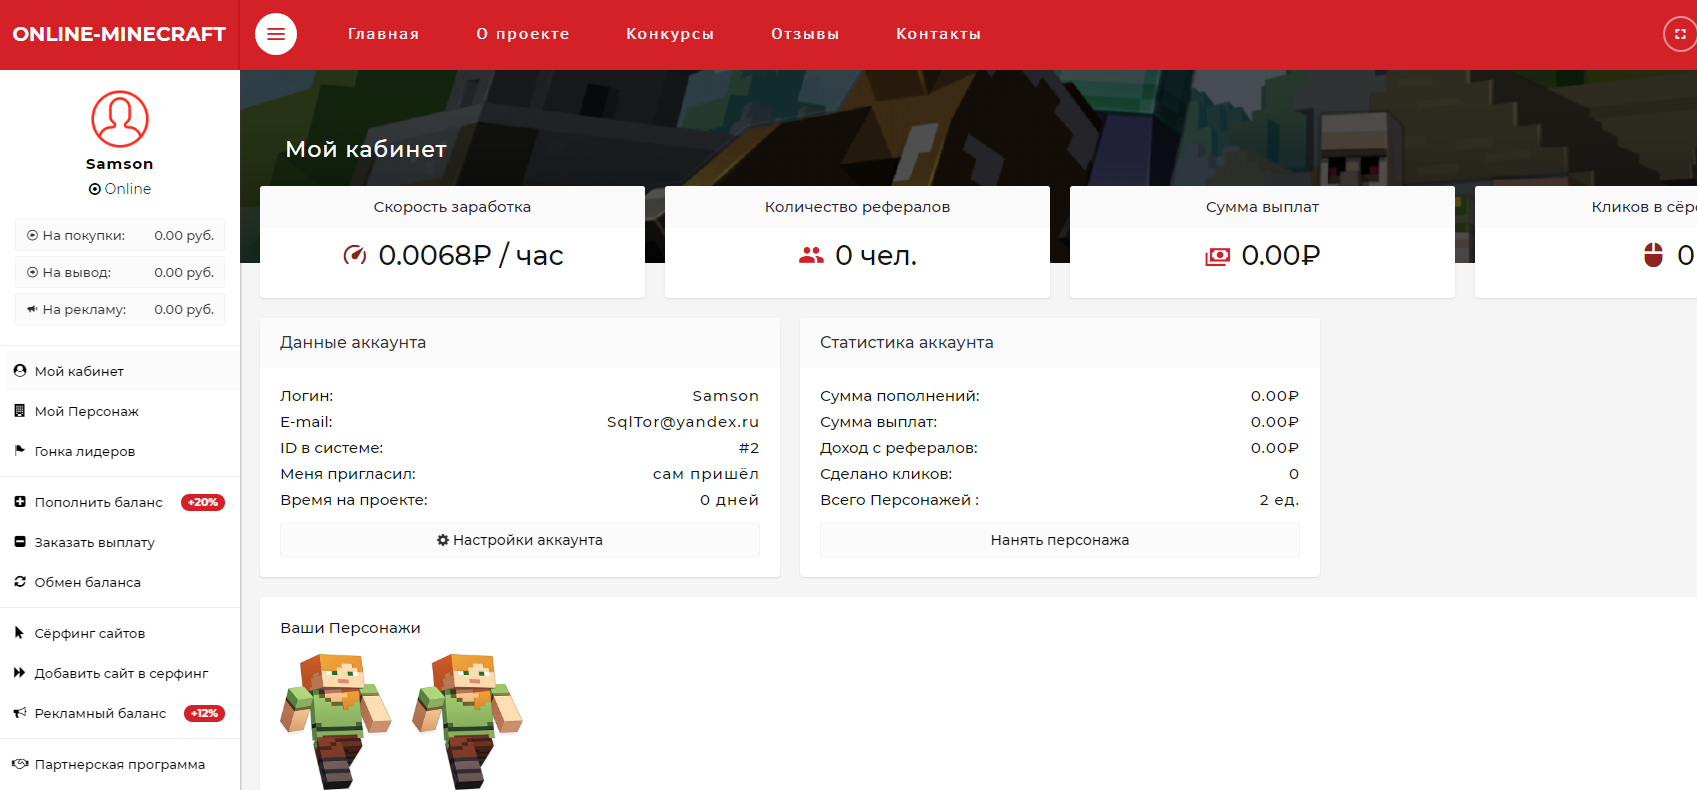This screenshot has height=790, width=1697.
Task: Click the Добавить сайт forward arrows icon
Action: (20, 672)
